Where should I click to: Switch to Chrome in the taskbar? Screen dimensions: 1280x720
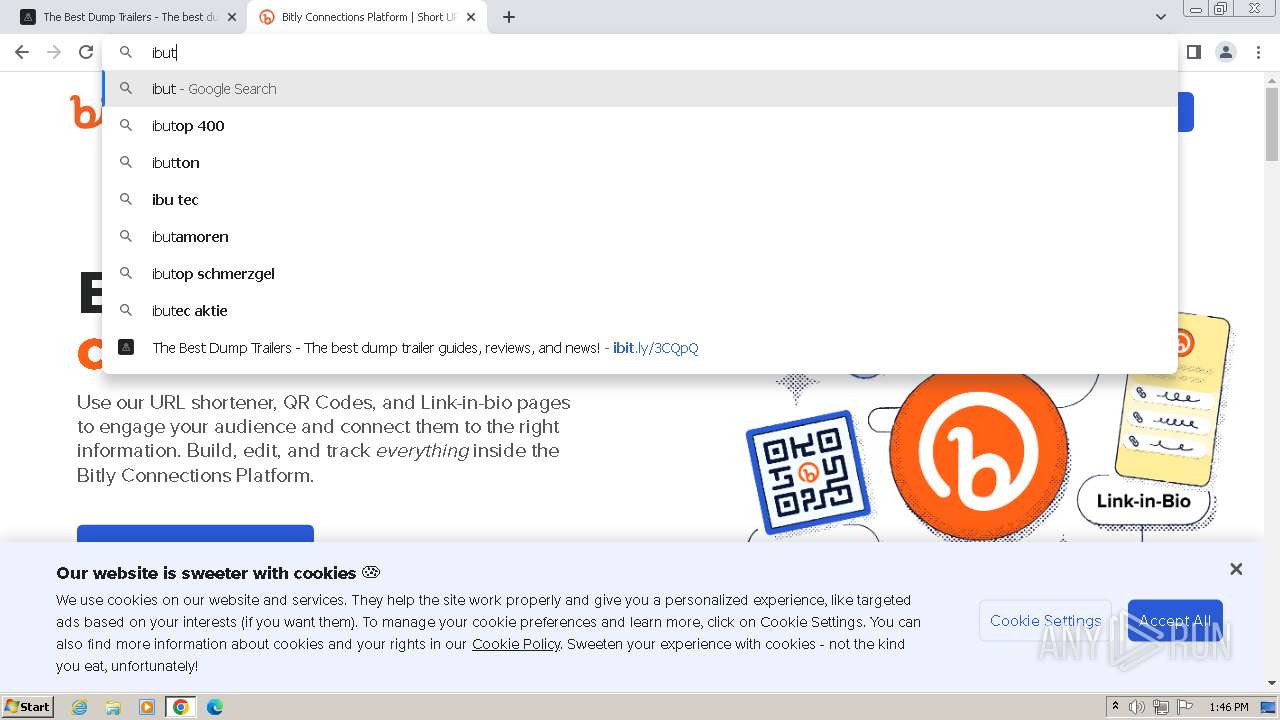click(181, 707)
